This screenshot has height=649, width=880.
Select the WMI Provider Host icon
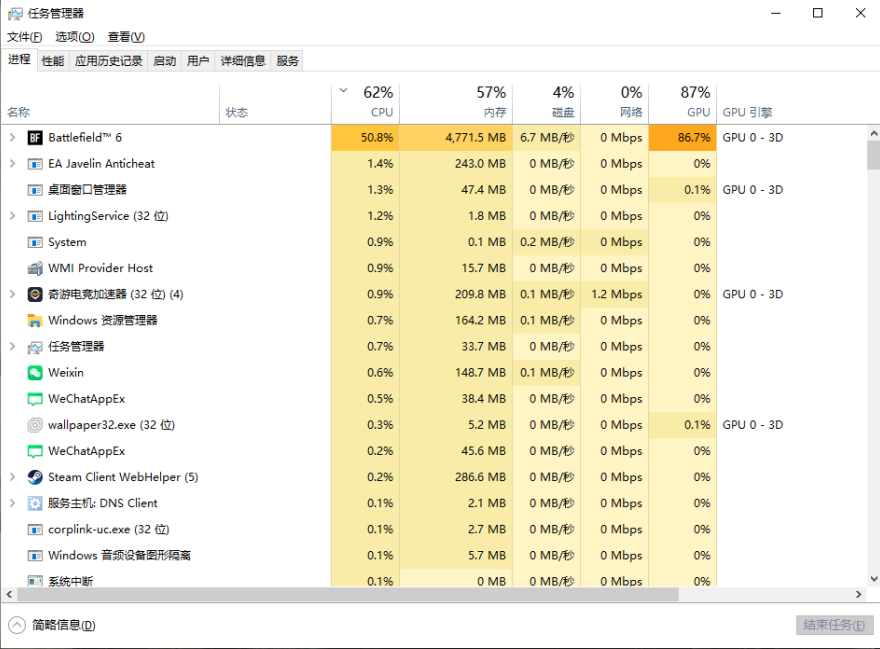(35, 268)
